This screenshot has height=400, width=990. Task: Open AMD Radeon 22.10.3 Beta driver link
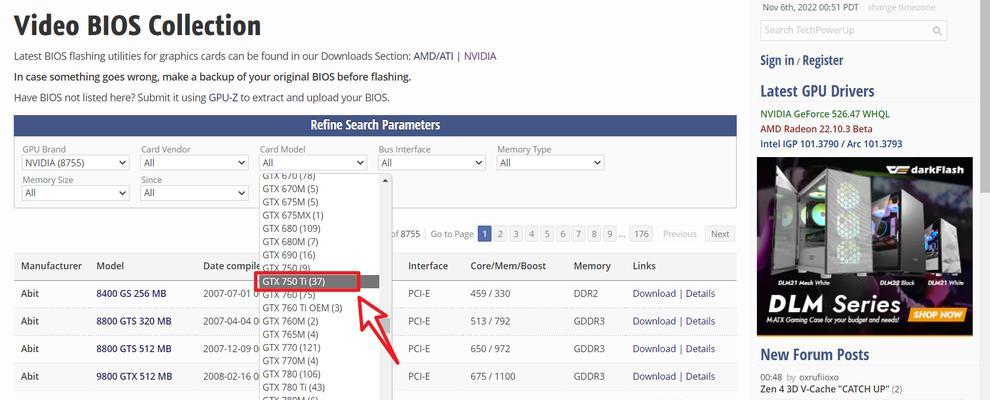click(816, 129)
